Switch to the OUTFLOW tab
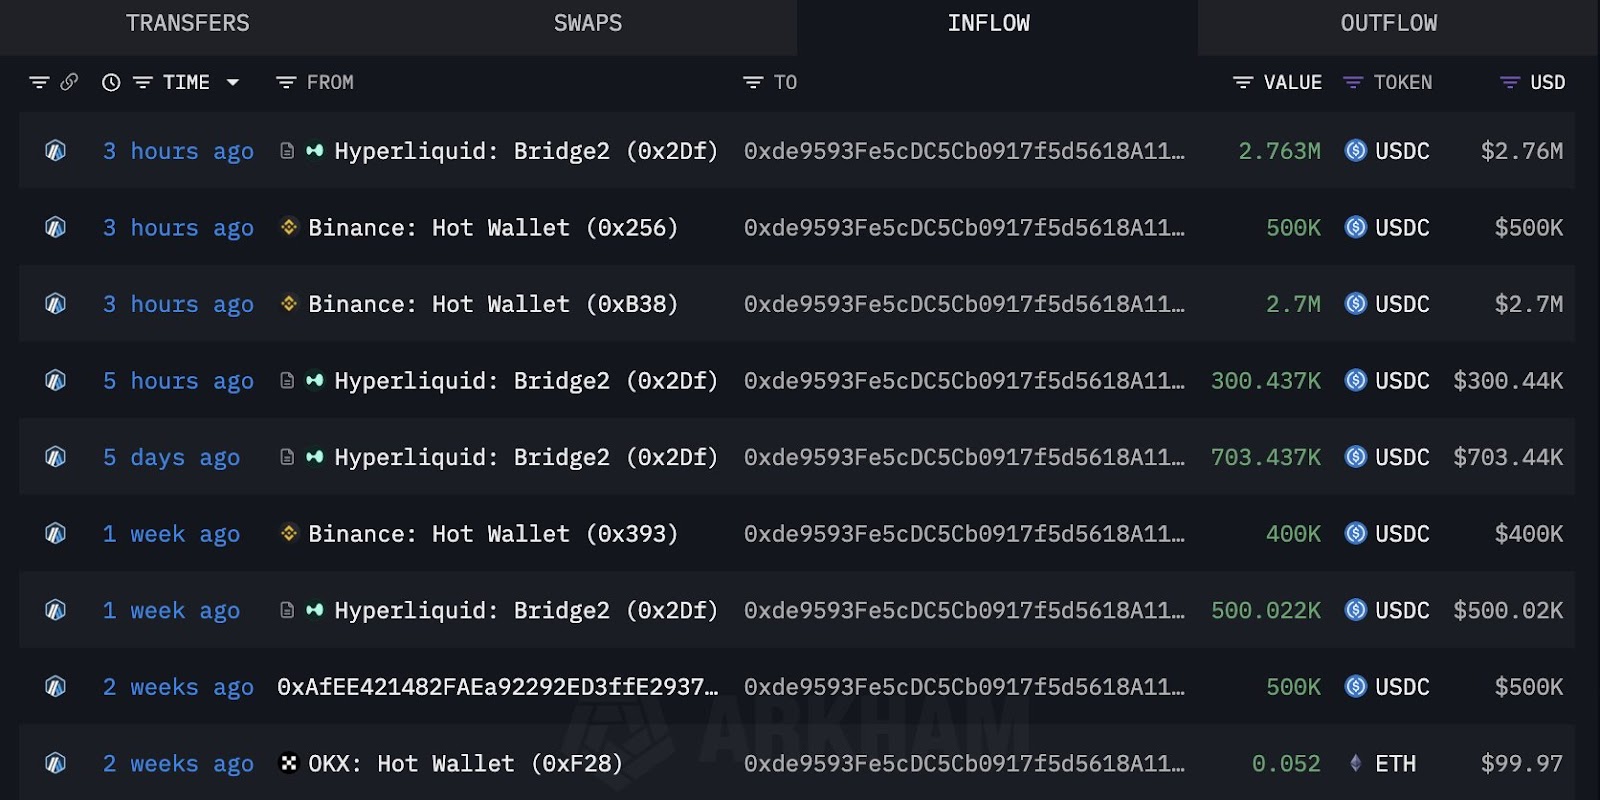This screenshot has width=1600, height=800. pyautogui.click(x=1388, y=23)
